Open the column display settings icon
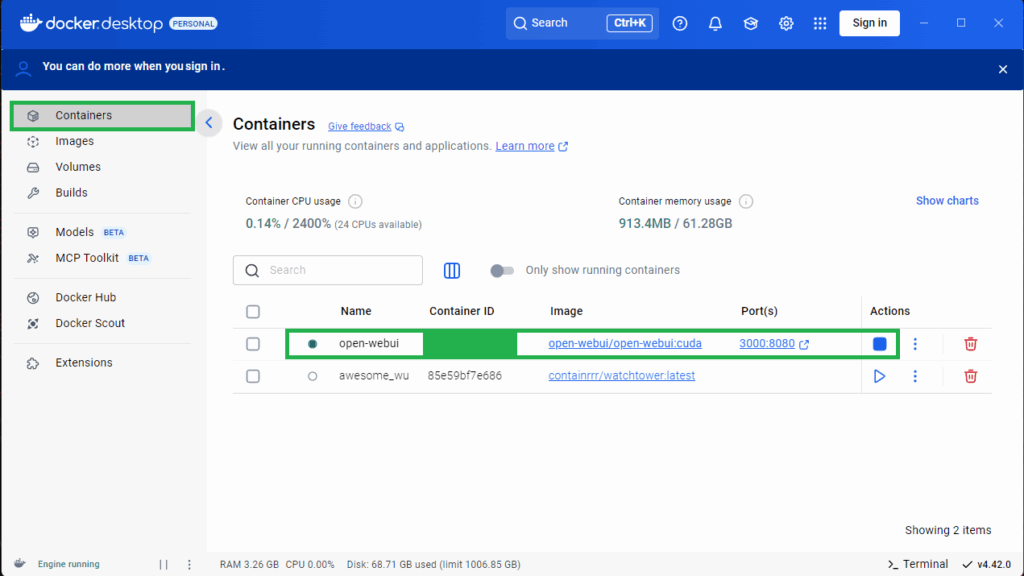1024x576 pixels. tap(452, 270)
